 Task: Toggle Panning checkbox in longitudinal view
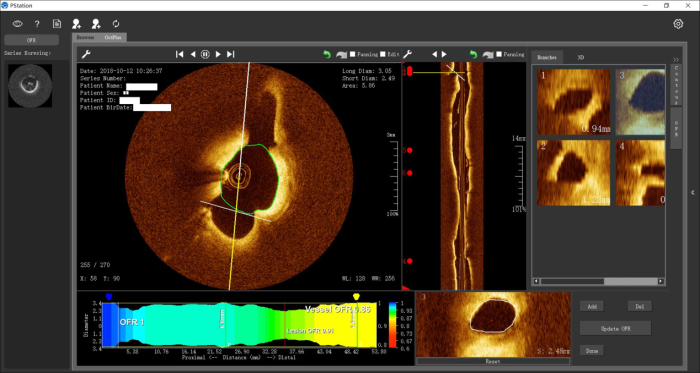[499, 54]
